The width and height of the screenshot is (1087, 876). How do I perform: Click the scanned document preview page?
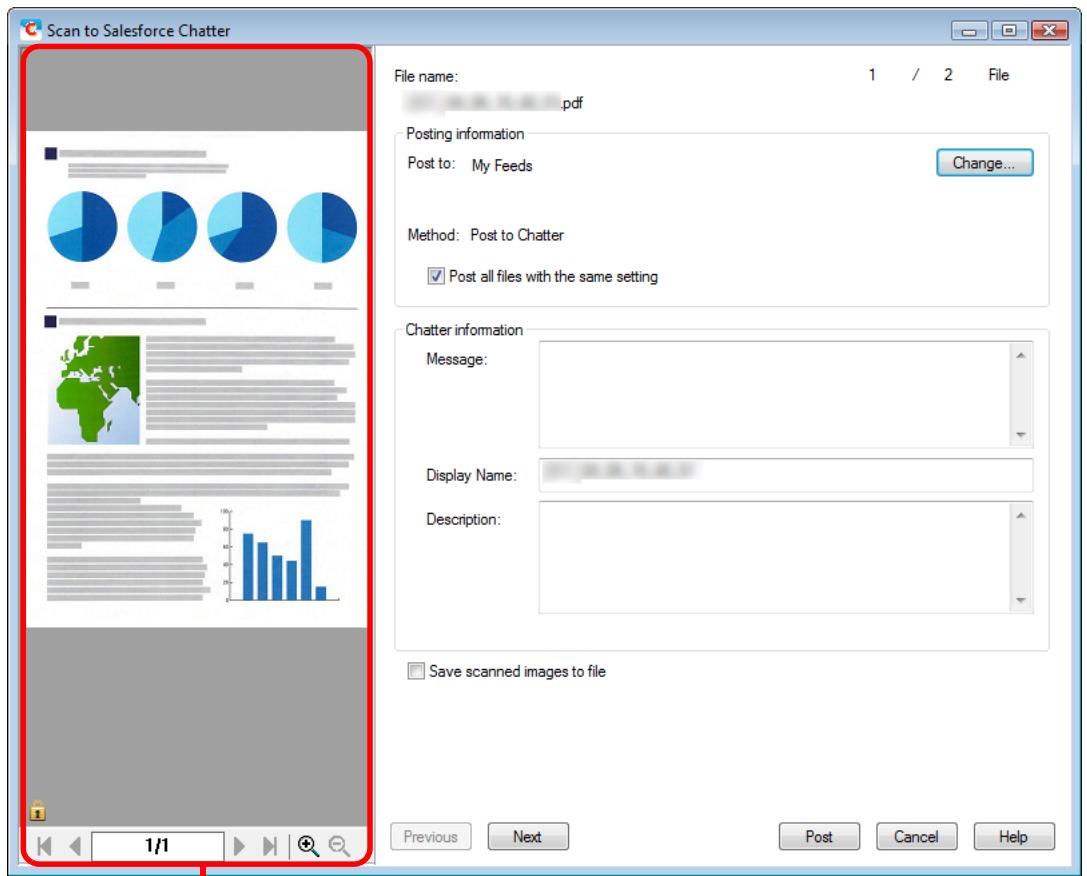pyautogui.click(x=196, y=379)
